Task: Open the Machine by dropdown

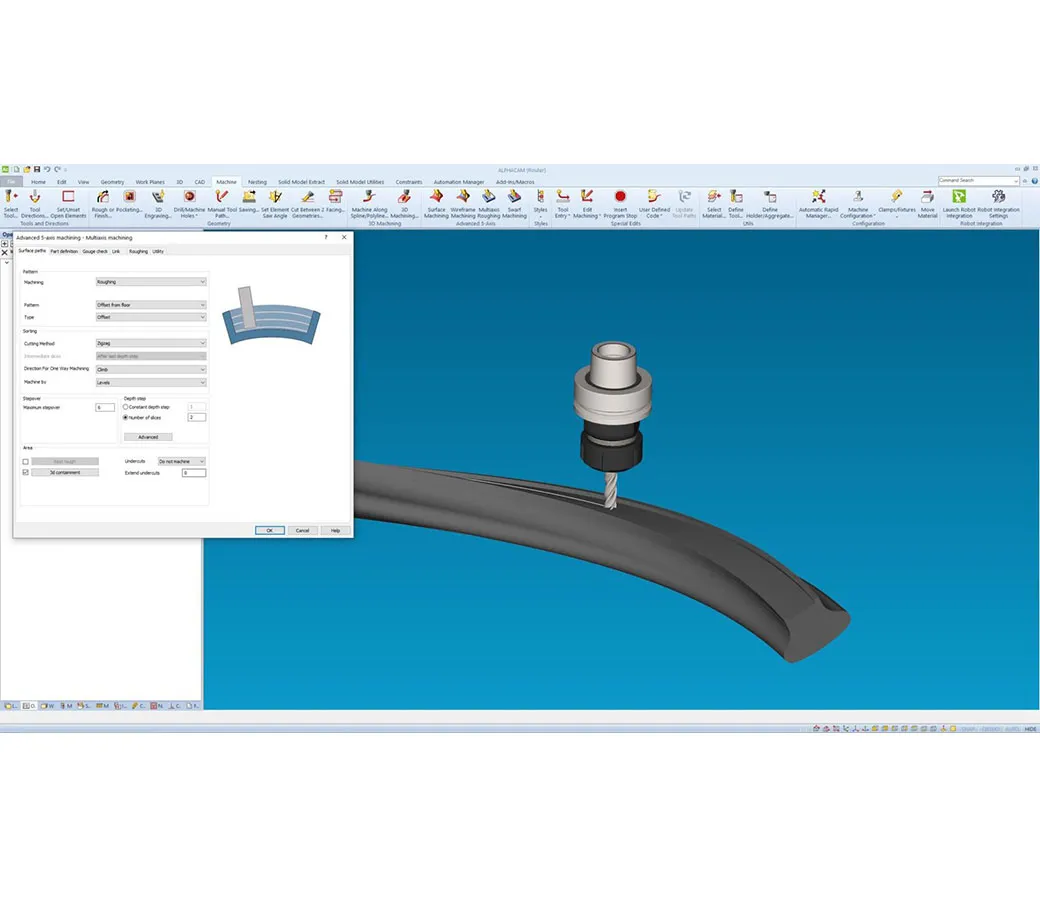Action: [x=151, y=383]
